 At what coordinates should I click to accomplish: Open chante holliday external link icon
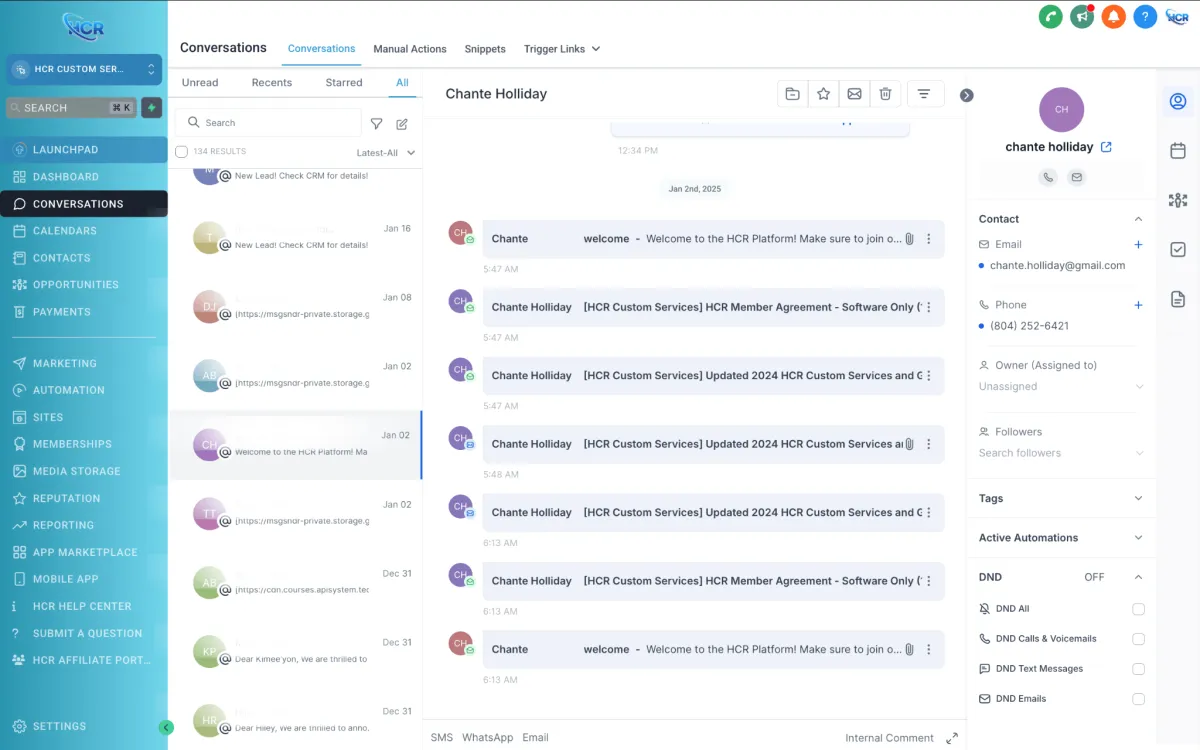click(x=1106, y=147)
